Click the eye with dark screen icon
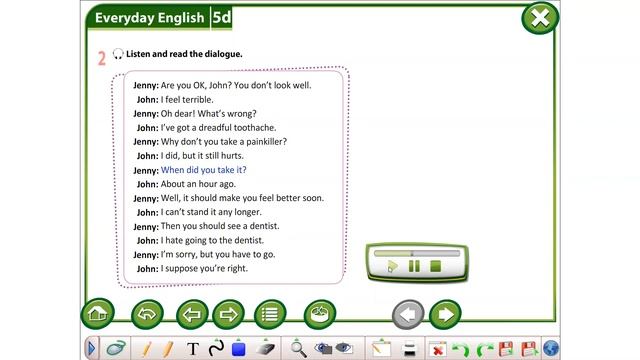 pos(323,348)
